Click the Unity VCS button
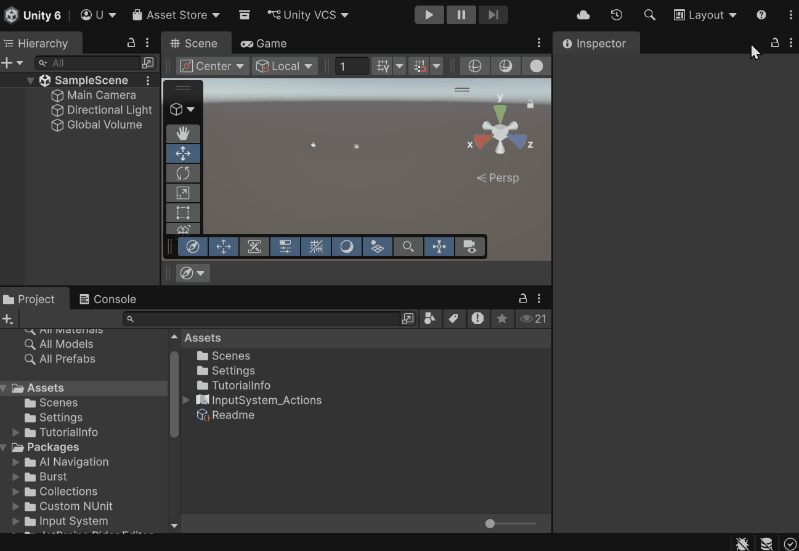 308,15
